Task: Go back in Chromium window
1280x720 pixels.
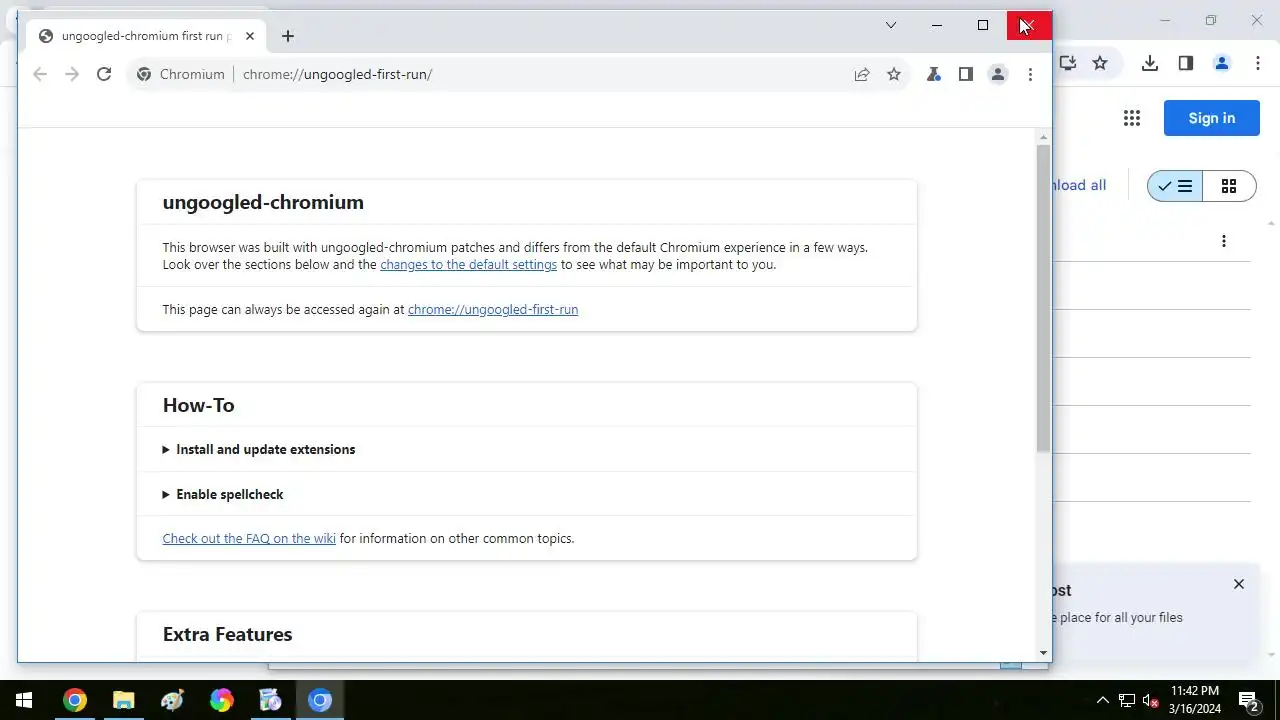Action: click(x=40, y=74)
